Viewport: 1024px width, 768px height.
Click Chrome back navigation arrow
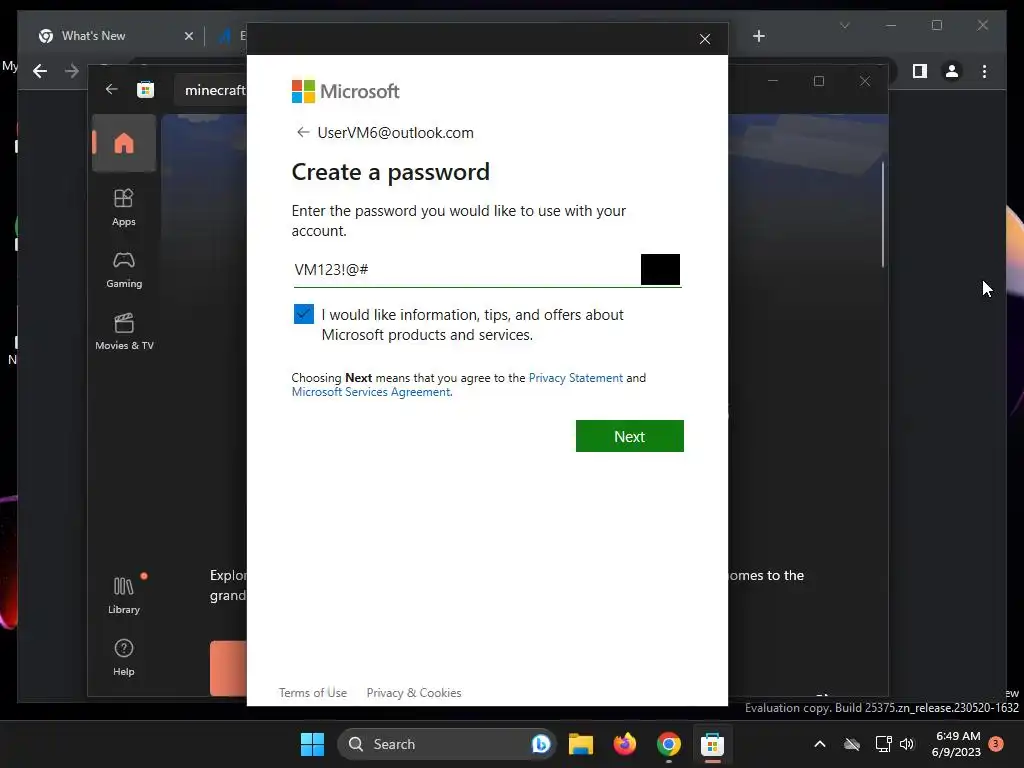[x=40, y=71]
